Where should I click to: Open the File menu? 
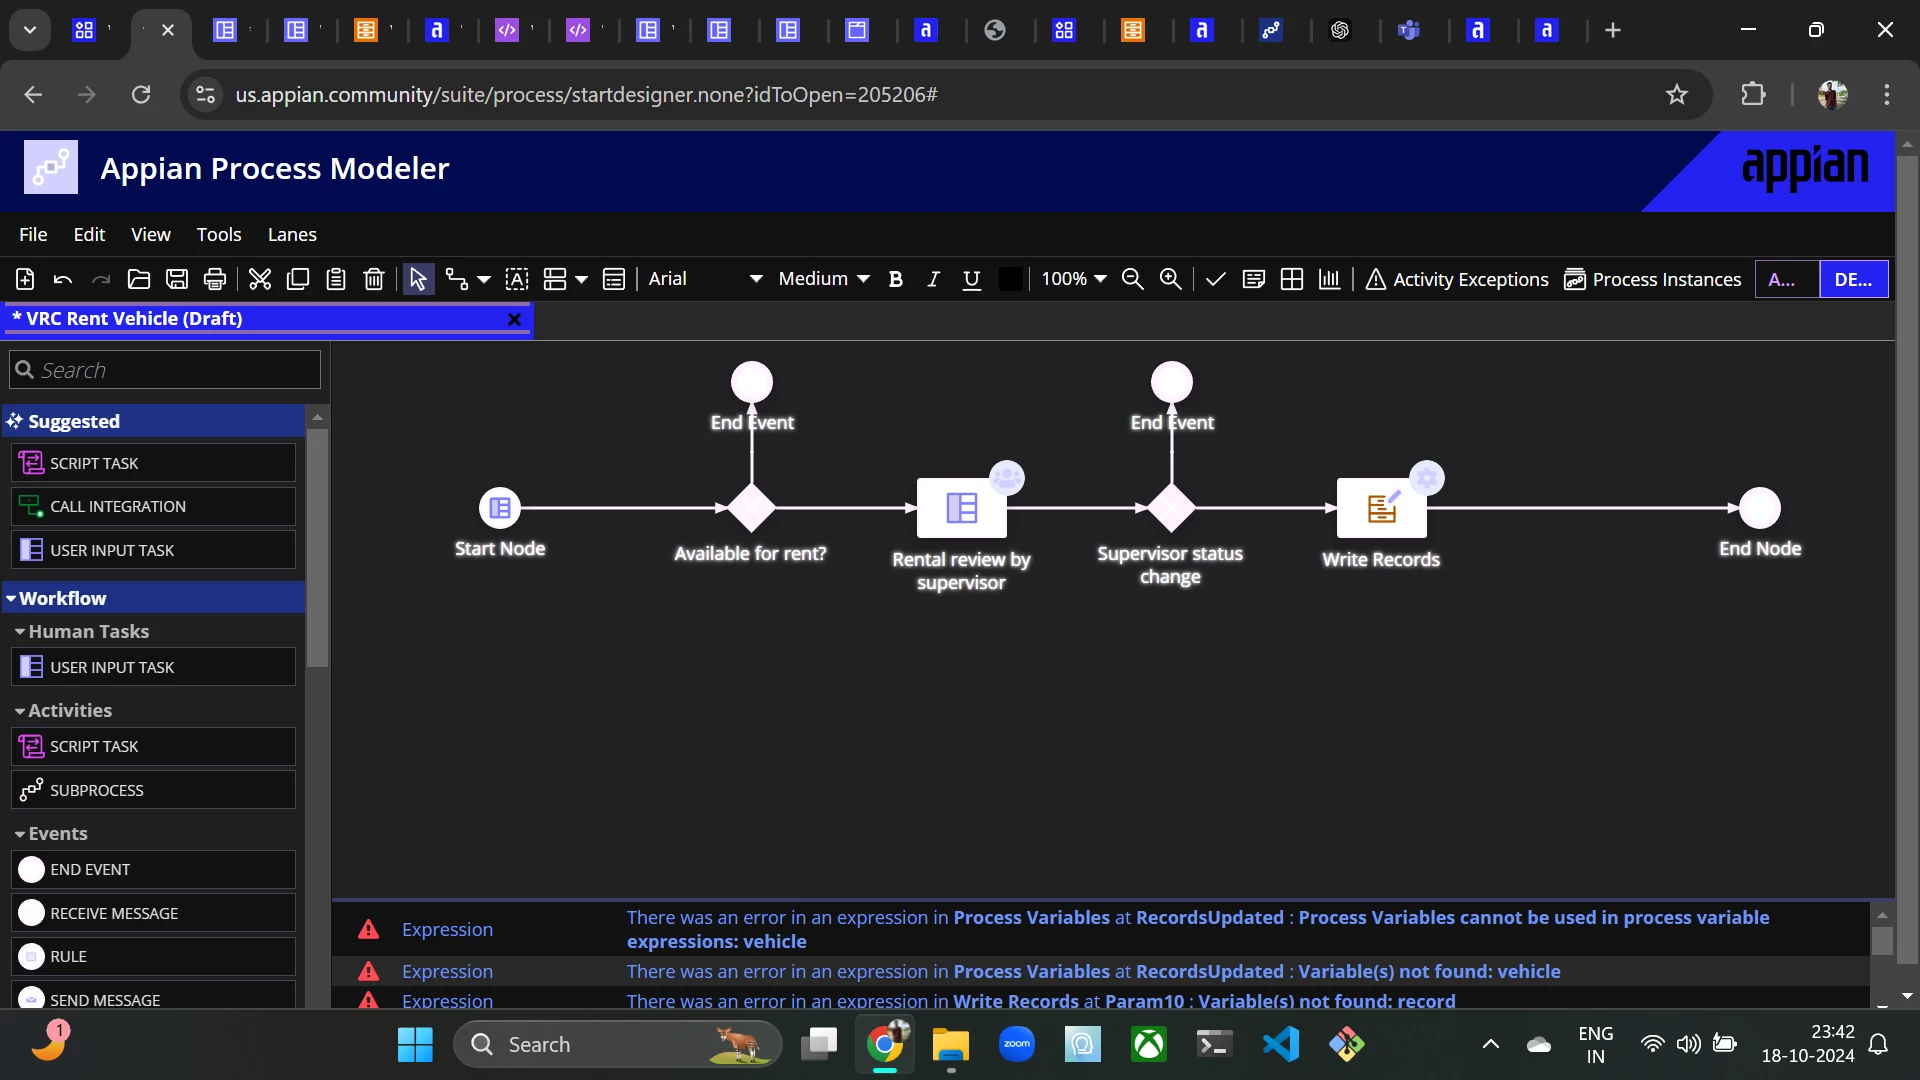pos(33,234)
